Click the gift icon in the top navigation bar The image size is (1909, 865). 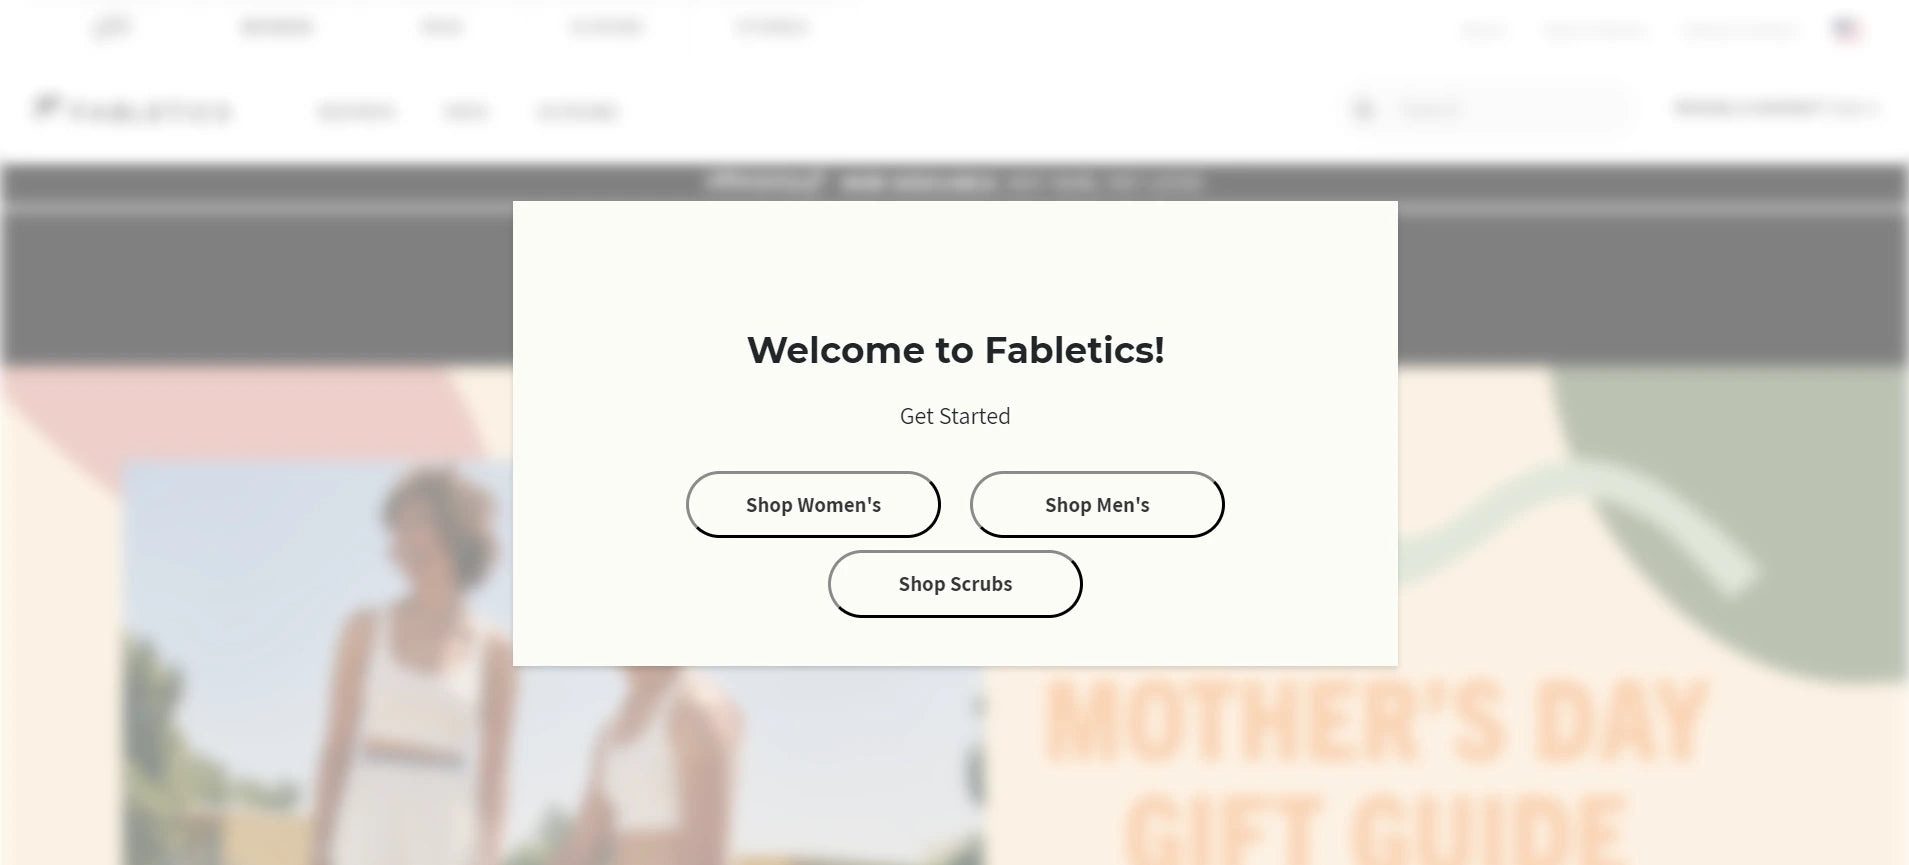pos(112,27)
